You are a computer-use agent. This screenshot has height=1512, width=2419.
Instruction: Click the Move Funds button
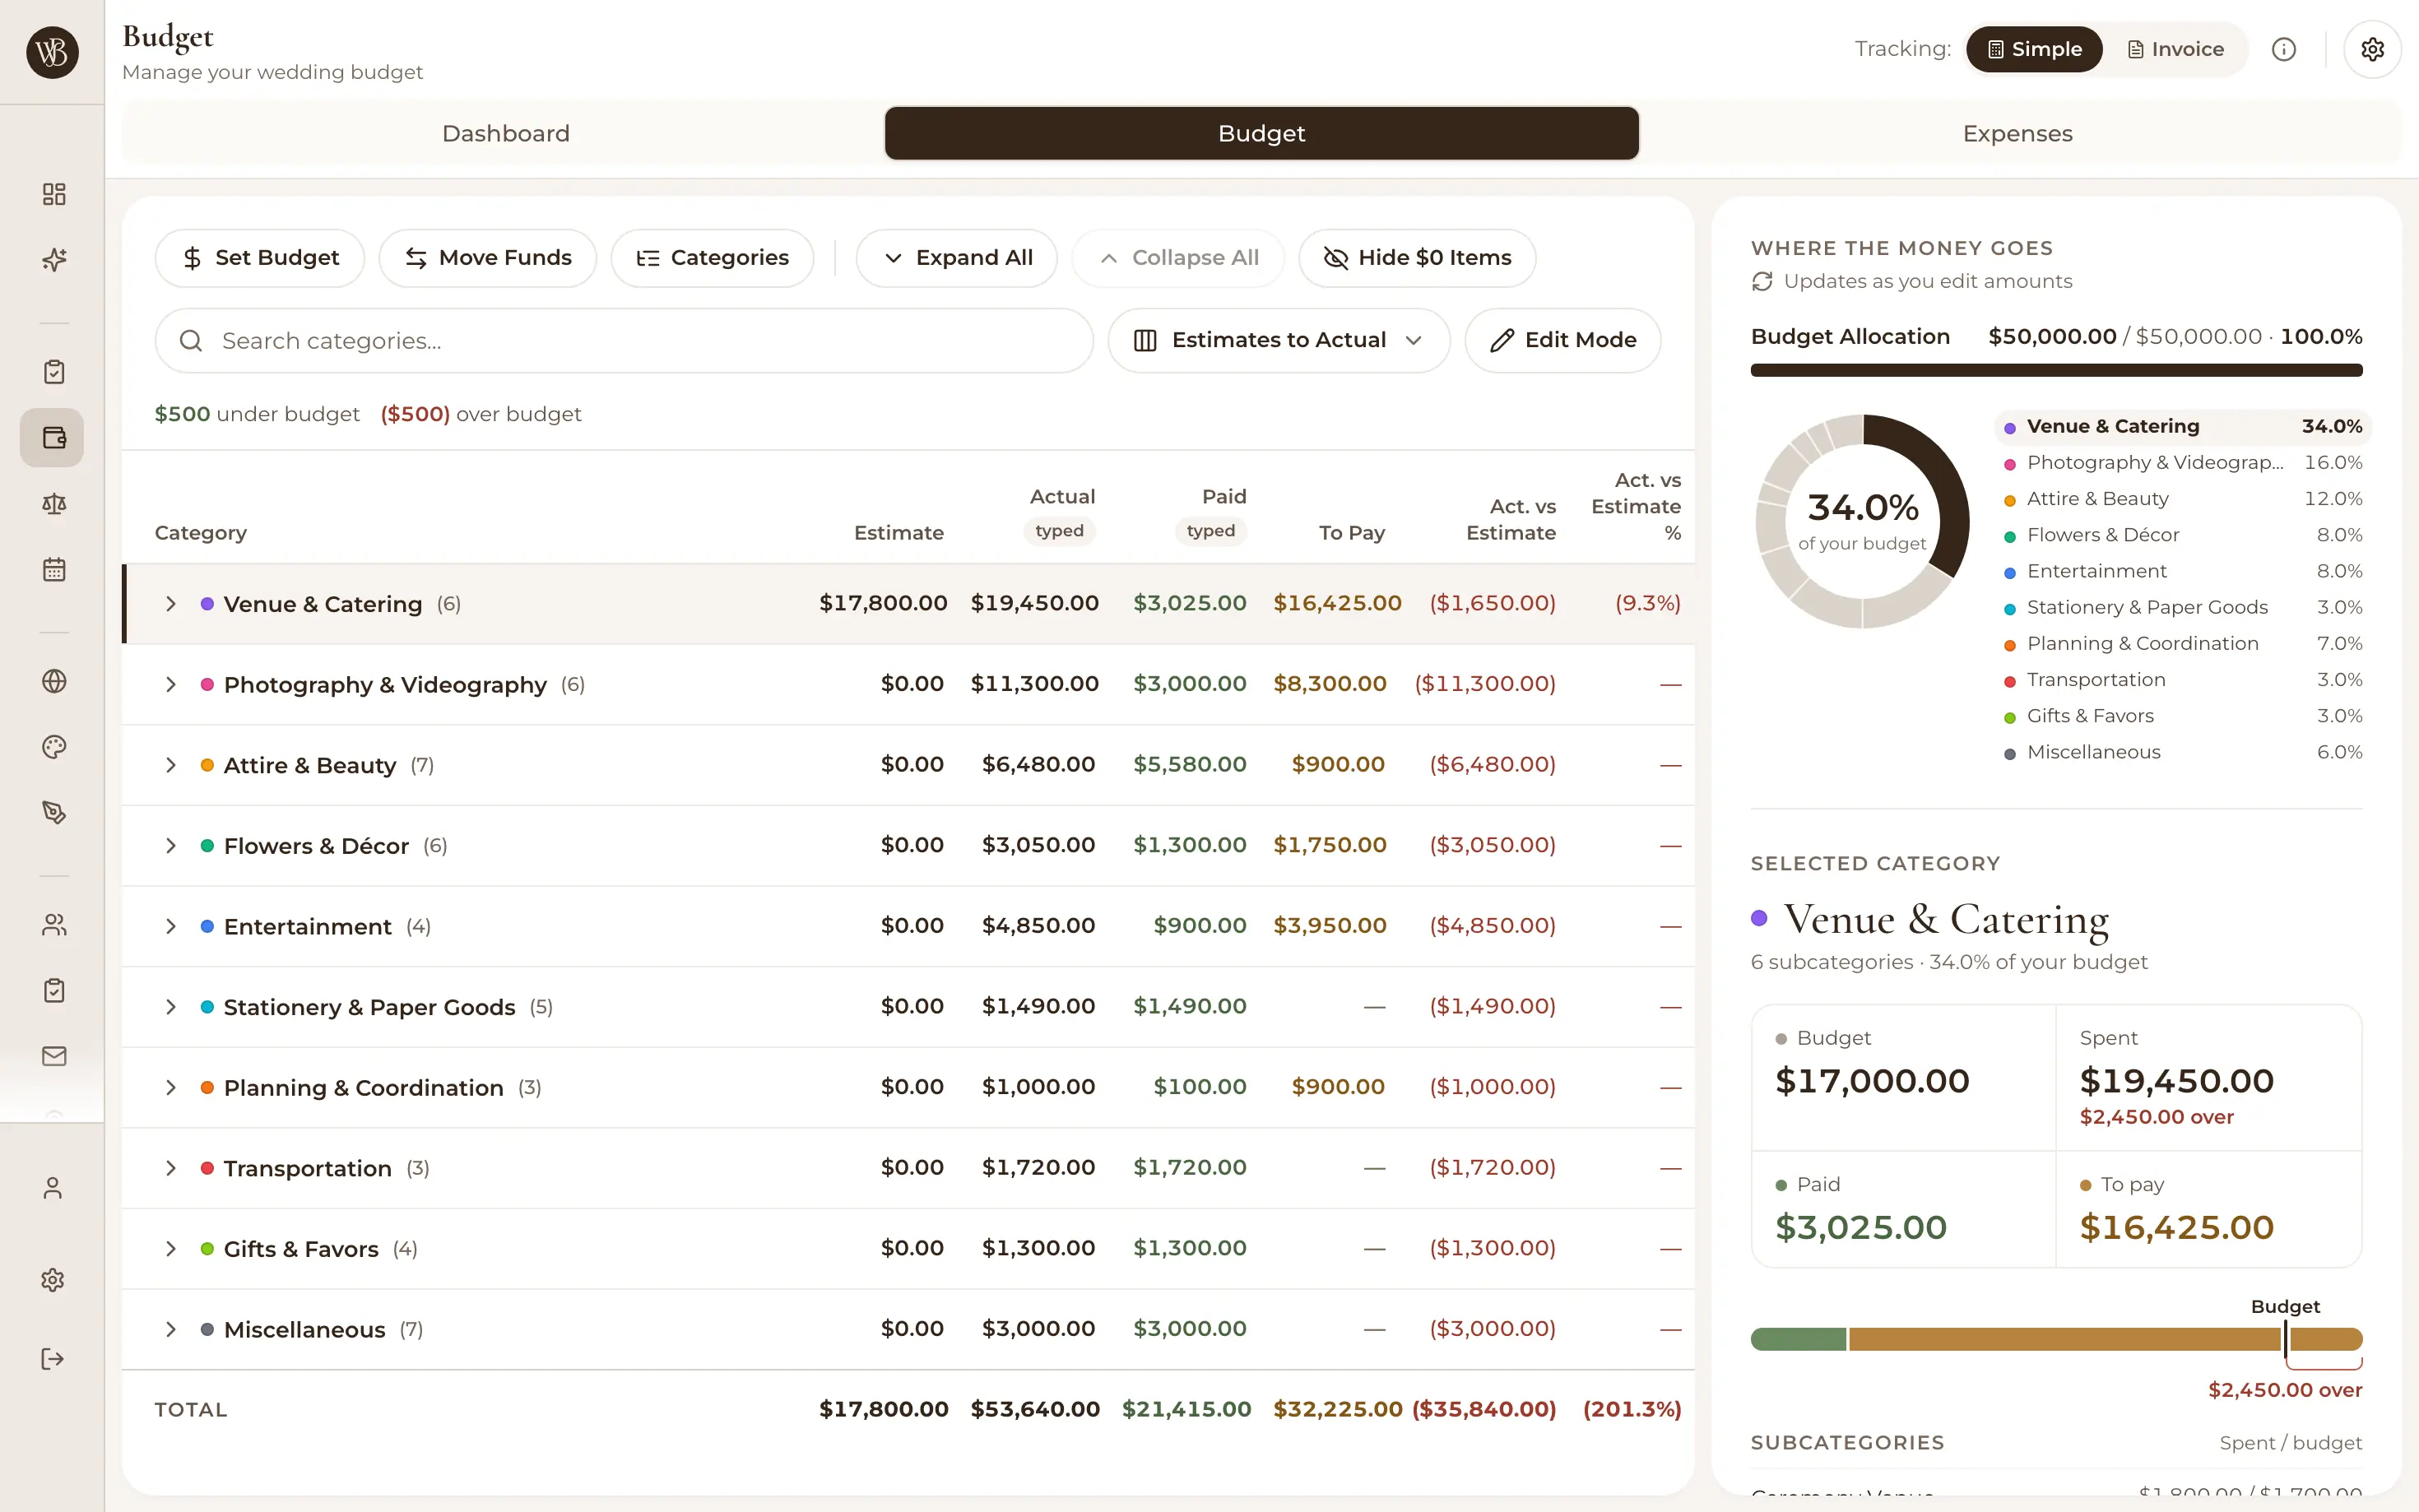(x=488, y=258)
